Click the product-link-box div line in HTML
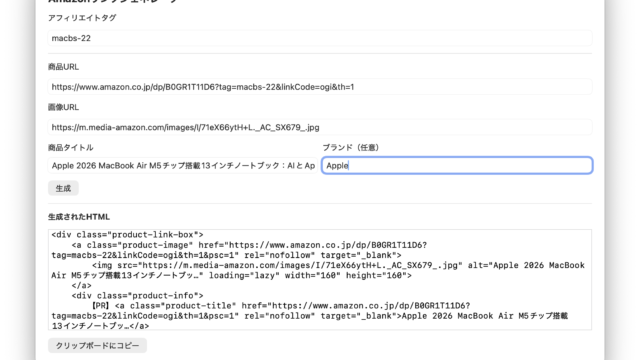The width and height of the screenshot is (640, 360). [127, 235]
